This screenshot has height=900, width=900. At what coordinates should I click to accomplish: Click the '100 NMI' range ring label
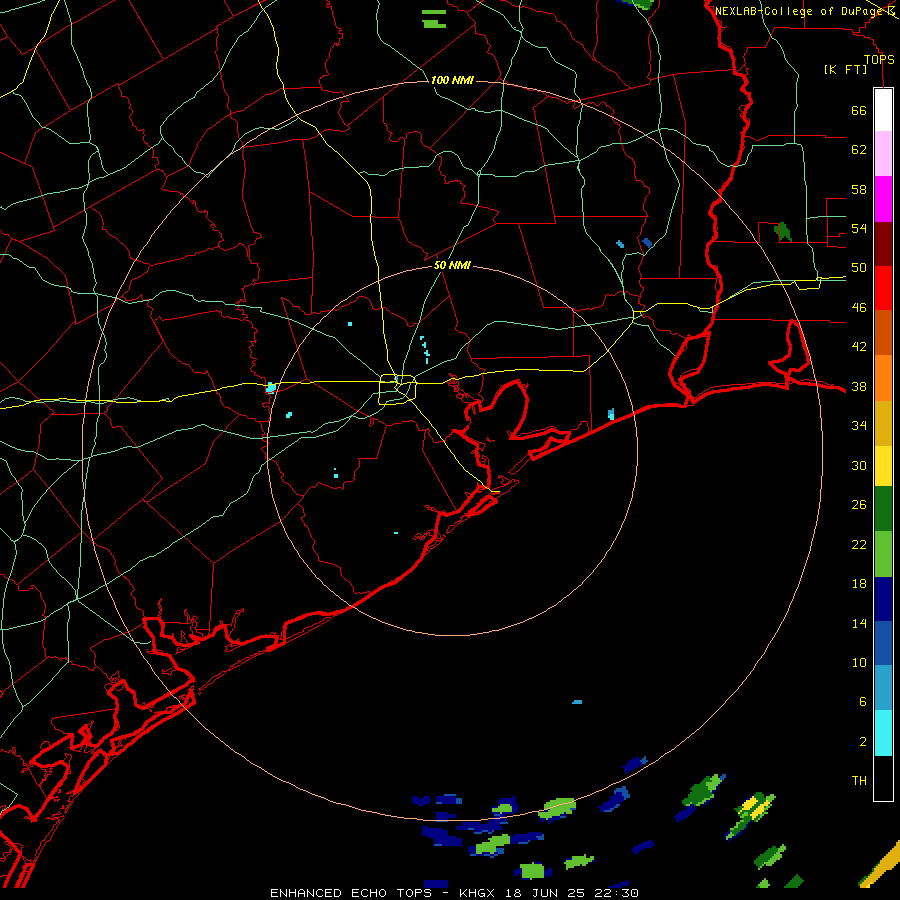click(452, 80)
